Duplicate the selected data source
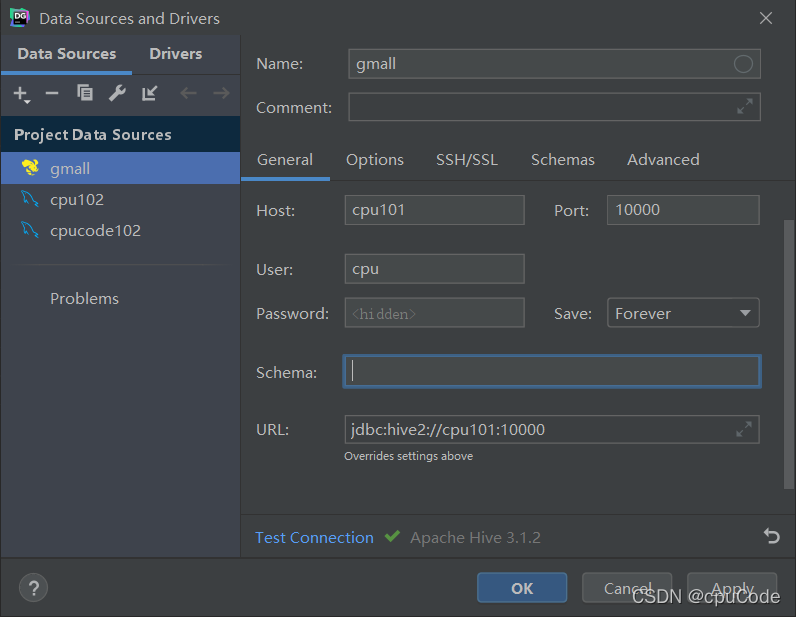Viewport: 796px width, 617px height. (x=84, y=93)
